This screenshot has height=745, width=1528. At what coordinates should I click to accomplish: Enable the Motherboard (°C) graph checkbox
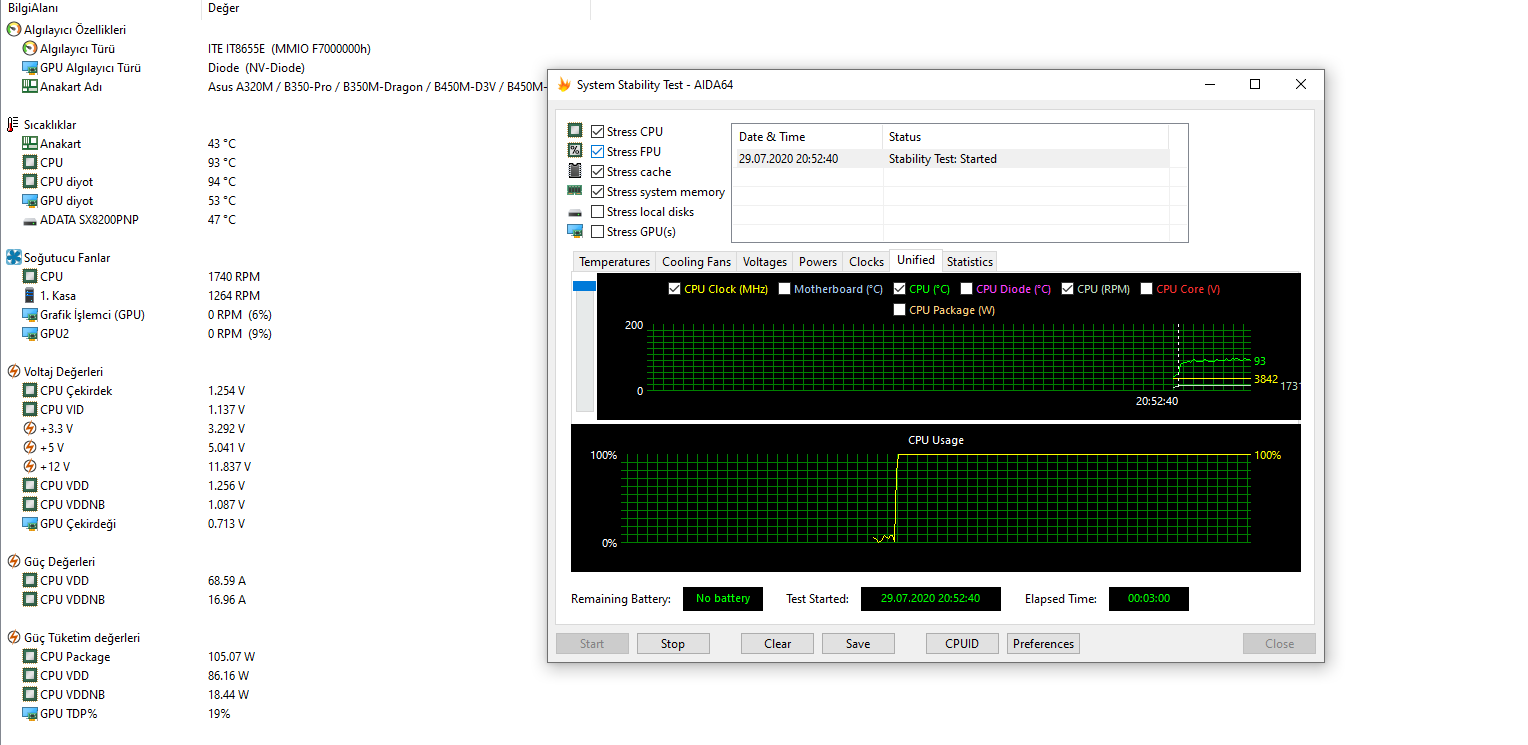(784, 289)
